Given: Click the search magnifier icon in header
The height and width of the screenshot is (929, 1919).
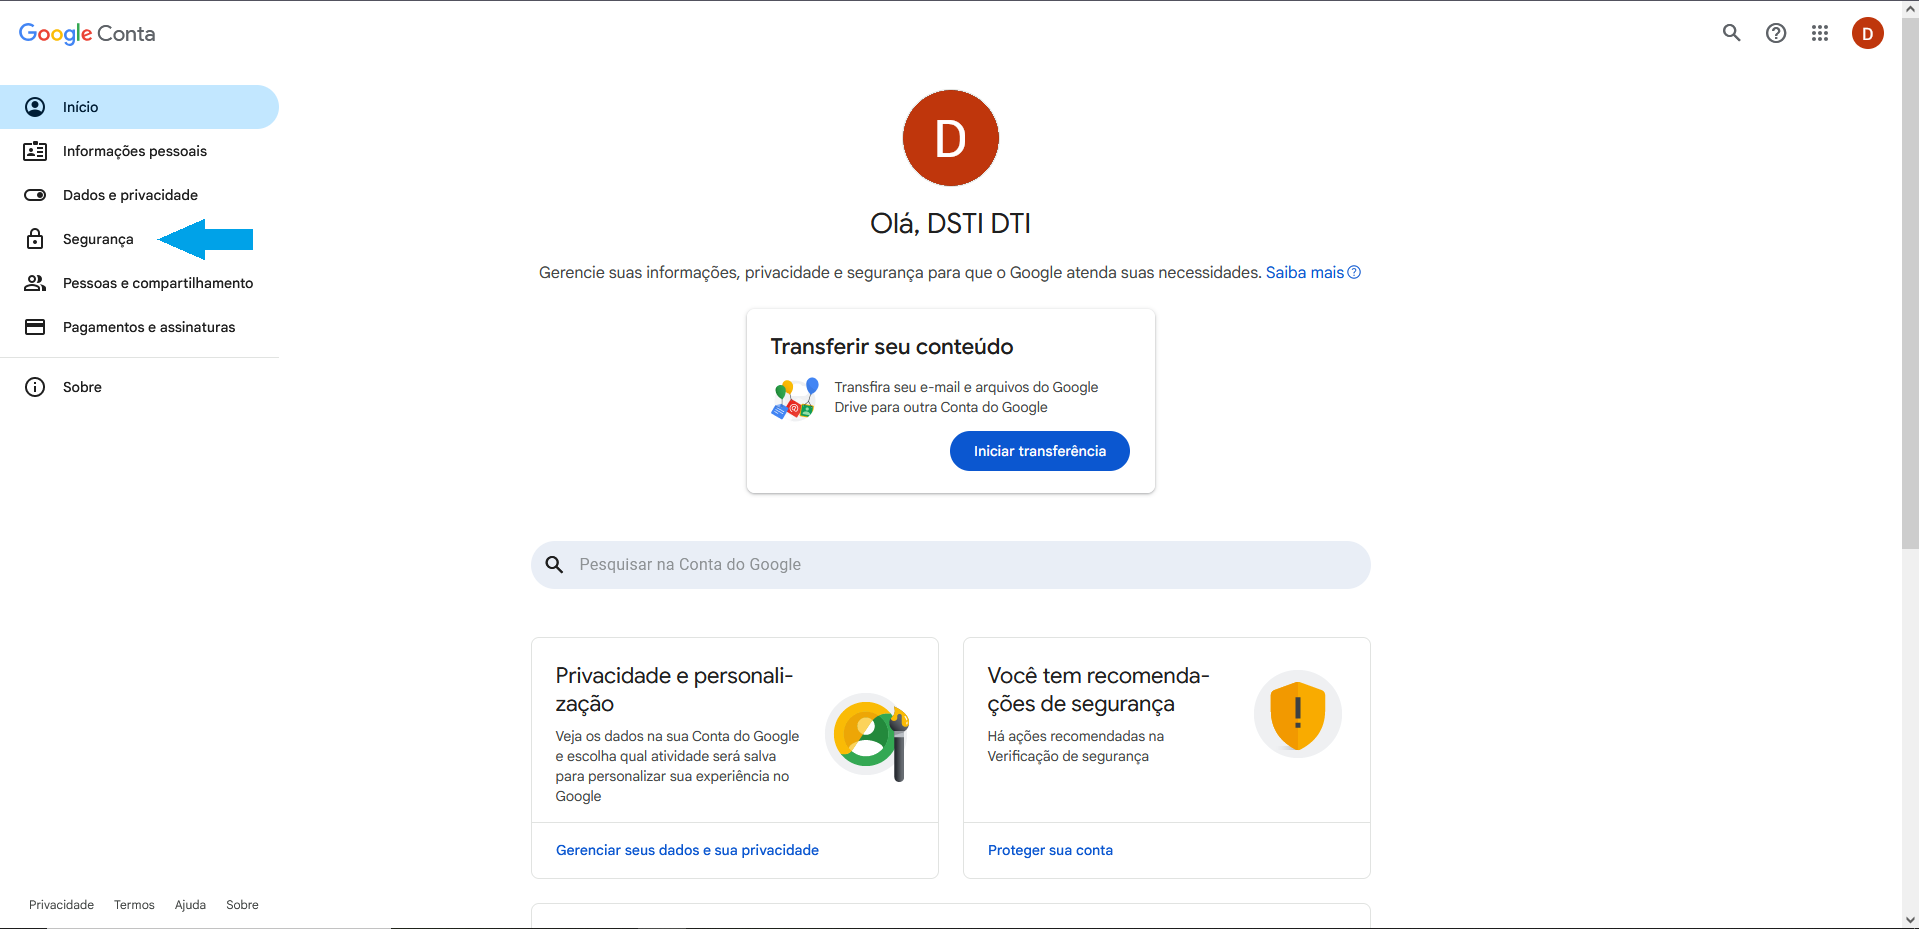Looking at the screenshot, I should pyautogui.click(x=1731, y=33).
